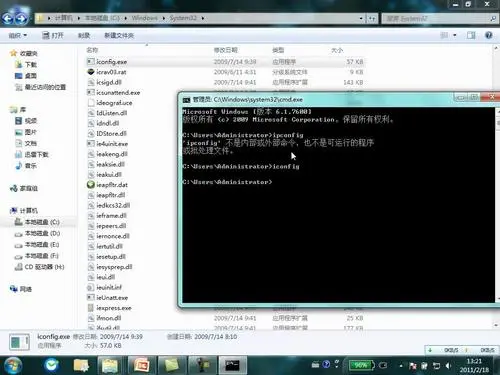Click the battery 90% meter in taskbar
Image resolution: width=500 pixels, height=375 pixels.
[x=361, y=365]
